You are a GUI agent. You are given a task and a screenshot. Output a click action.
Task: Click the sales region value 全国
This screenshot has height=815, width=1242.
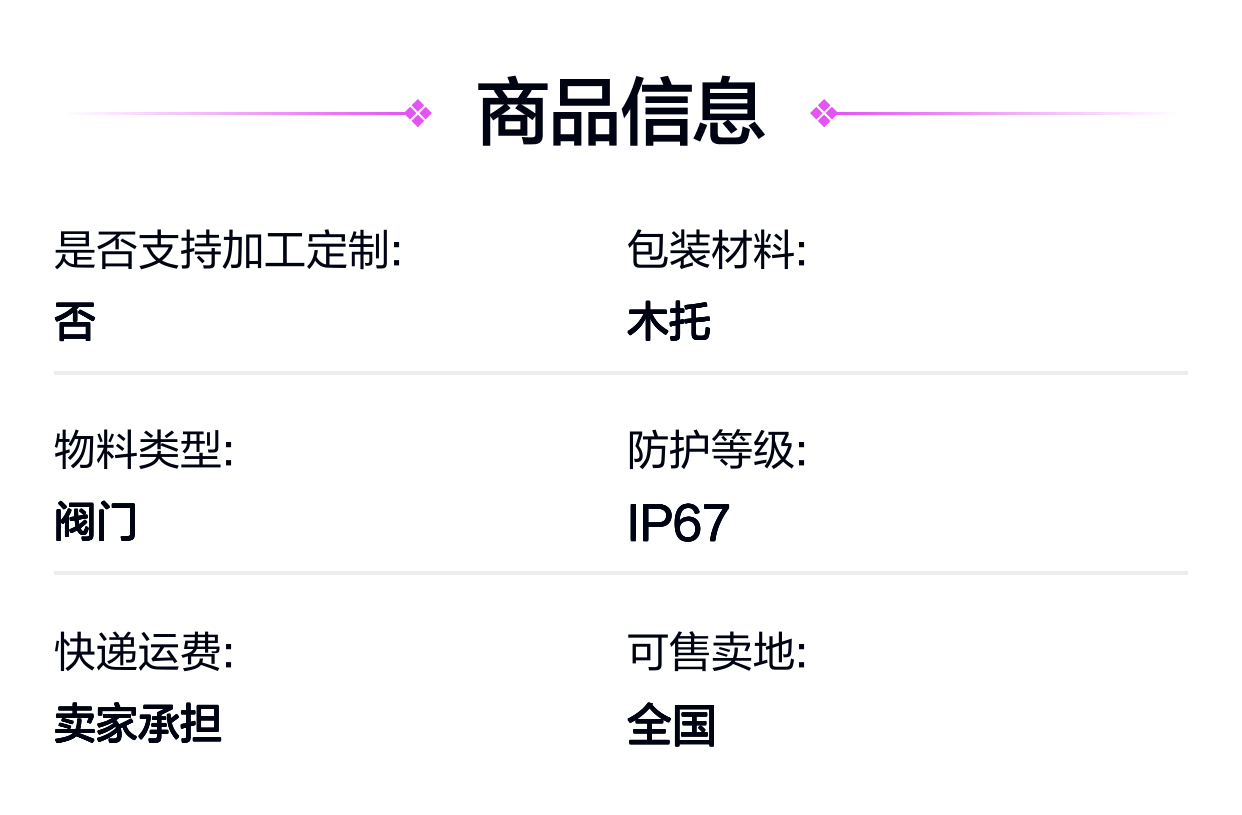click(x=671, y=726)
